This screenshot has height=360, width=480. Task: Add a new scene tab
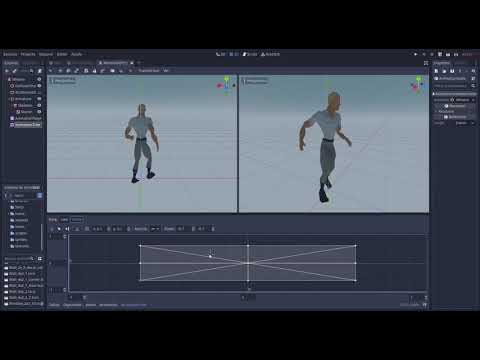139,63
